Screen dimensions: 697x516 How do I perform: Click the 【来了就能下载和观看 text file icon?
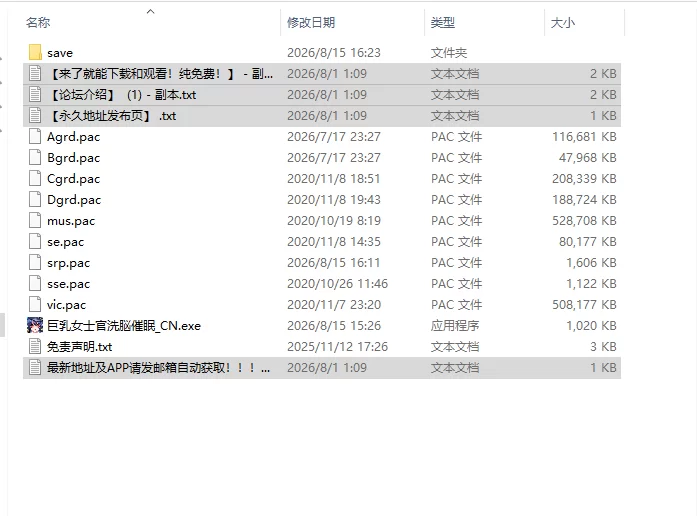click(x=35, y=73)
